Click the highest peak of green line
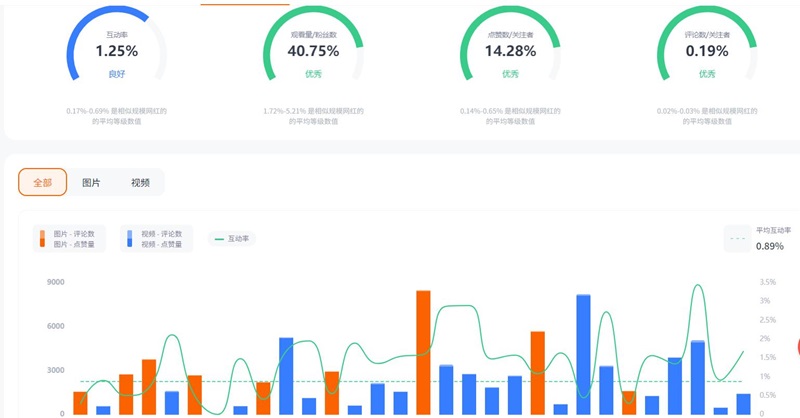 [698, 286]
